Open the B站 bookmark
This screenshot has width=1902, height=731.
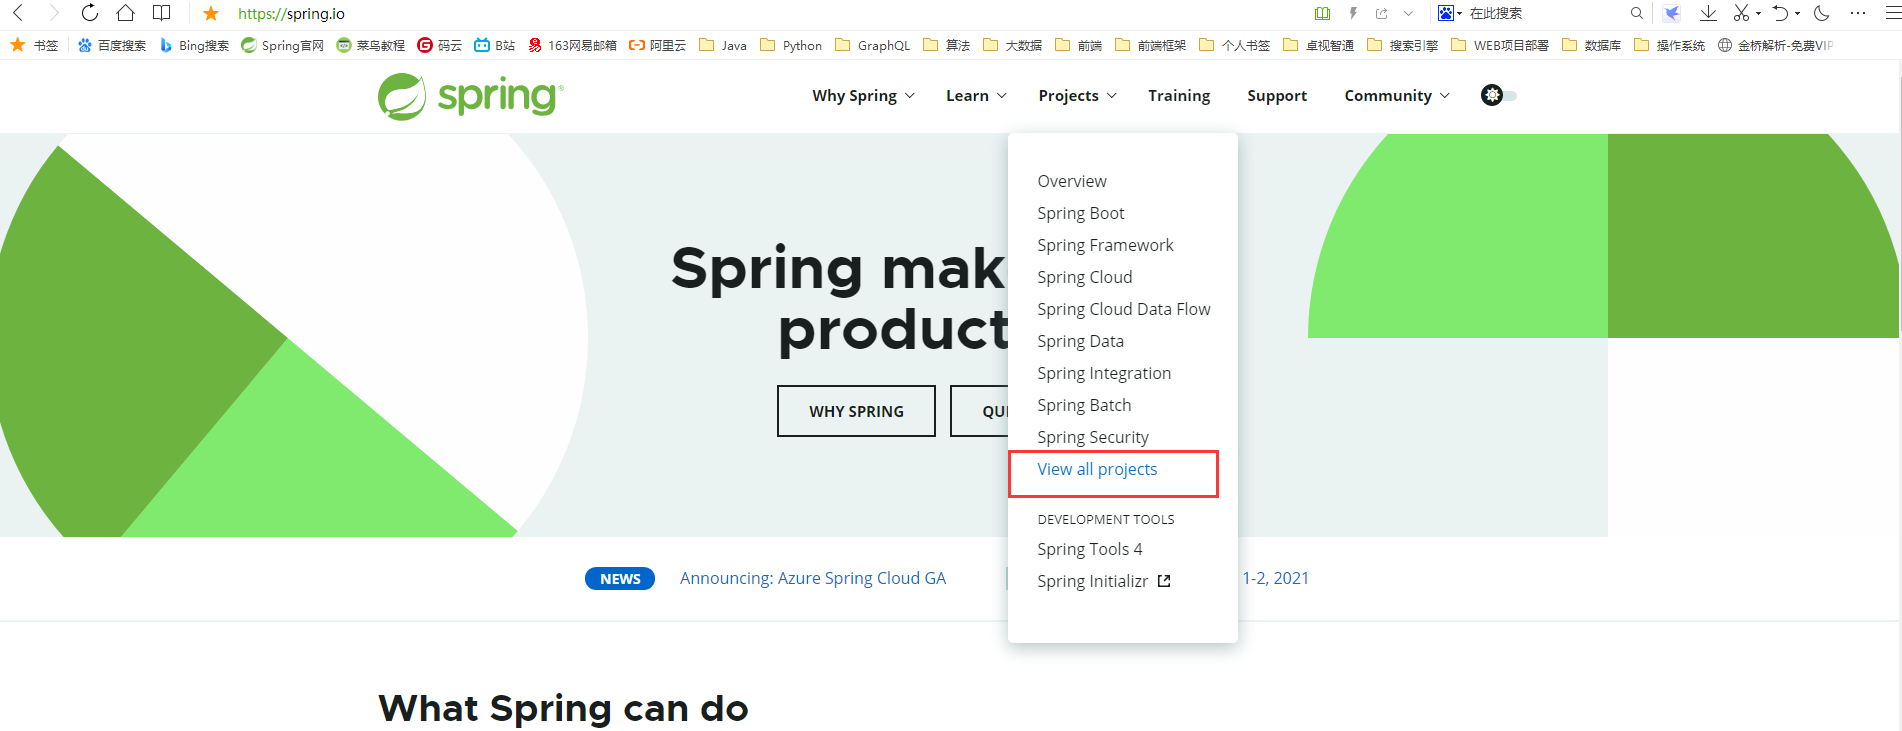click(x=494, y=45)
